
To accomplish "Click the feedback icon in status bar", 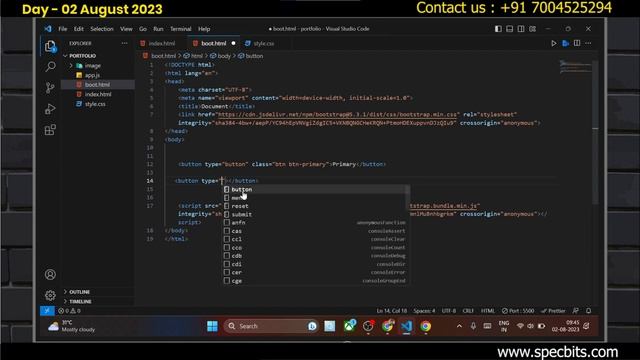I will coord(576,311).
